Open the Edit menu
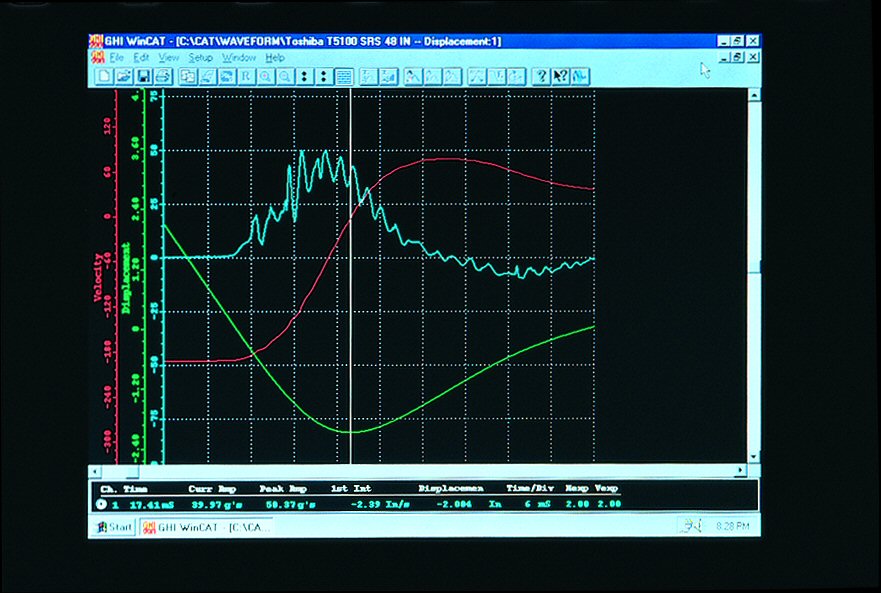881x593 pixels. pyautogui.click(x=141, y=57)
